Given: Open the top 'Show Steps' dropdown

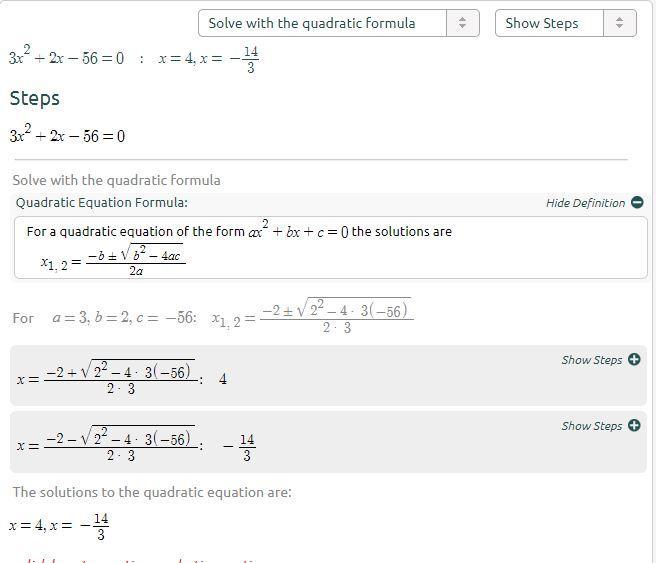Looking at the screenshot, I should (566, 23).
